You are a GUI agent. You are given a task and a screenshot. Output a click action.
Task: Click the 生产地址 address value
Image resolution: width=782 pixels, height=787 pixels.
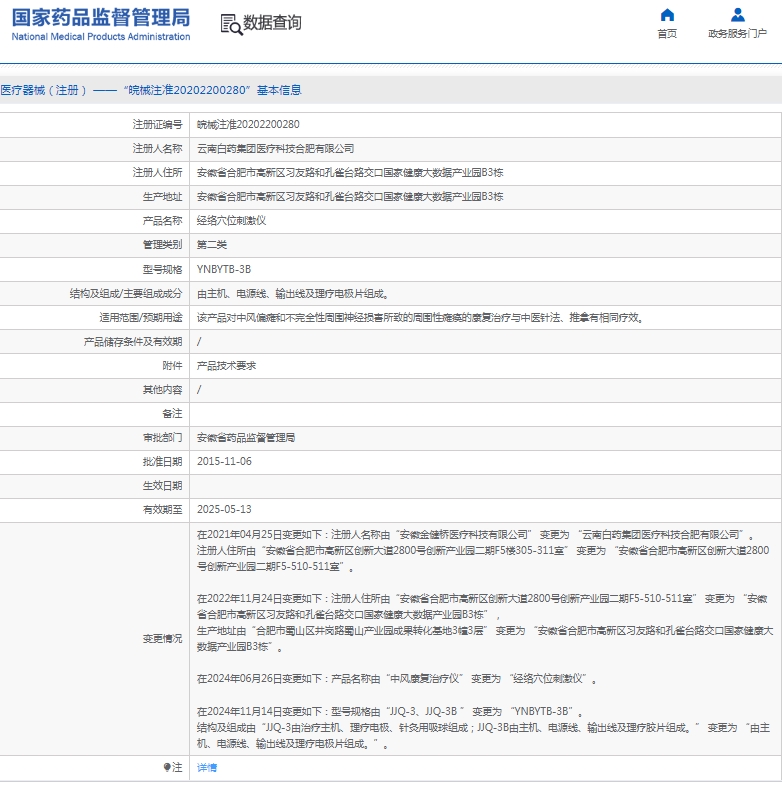350,197
